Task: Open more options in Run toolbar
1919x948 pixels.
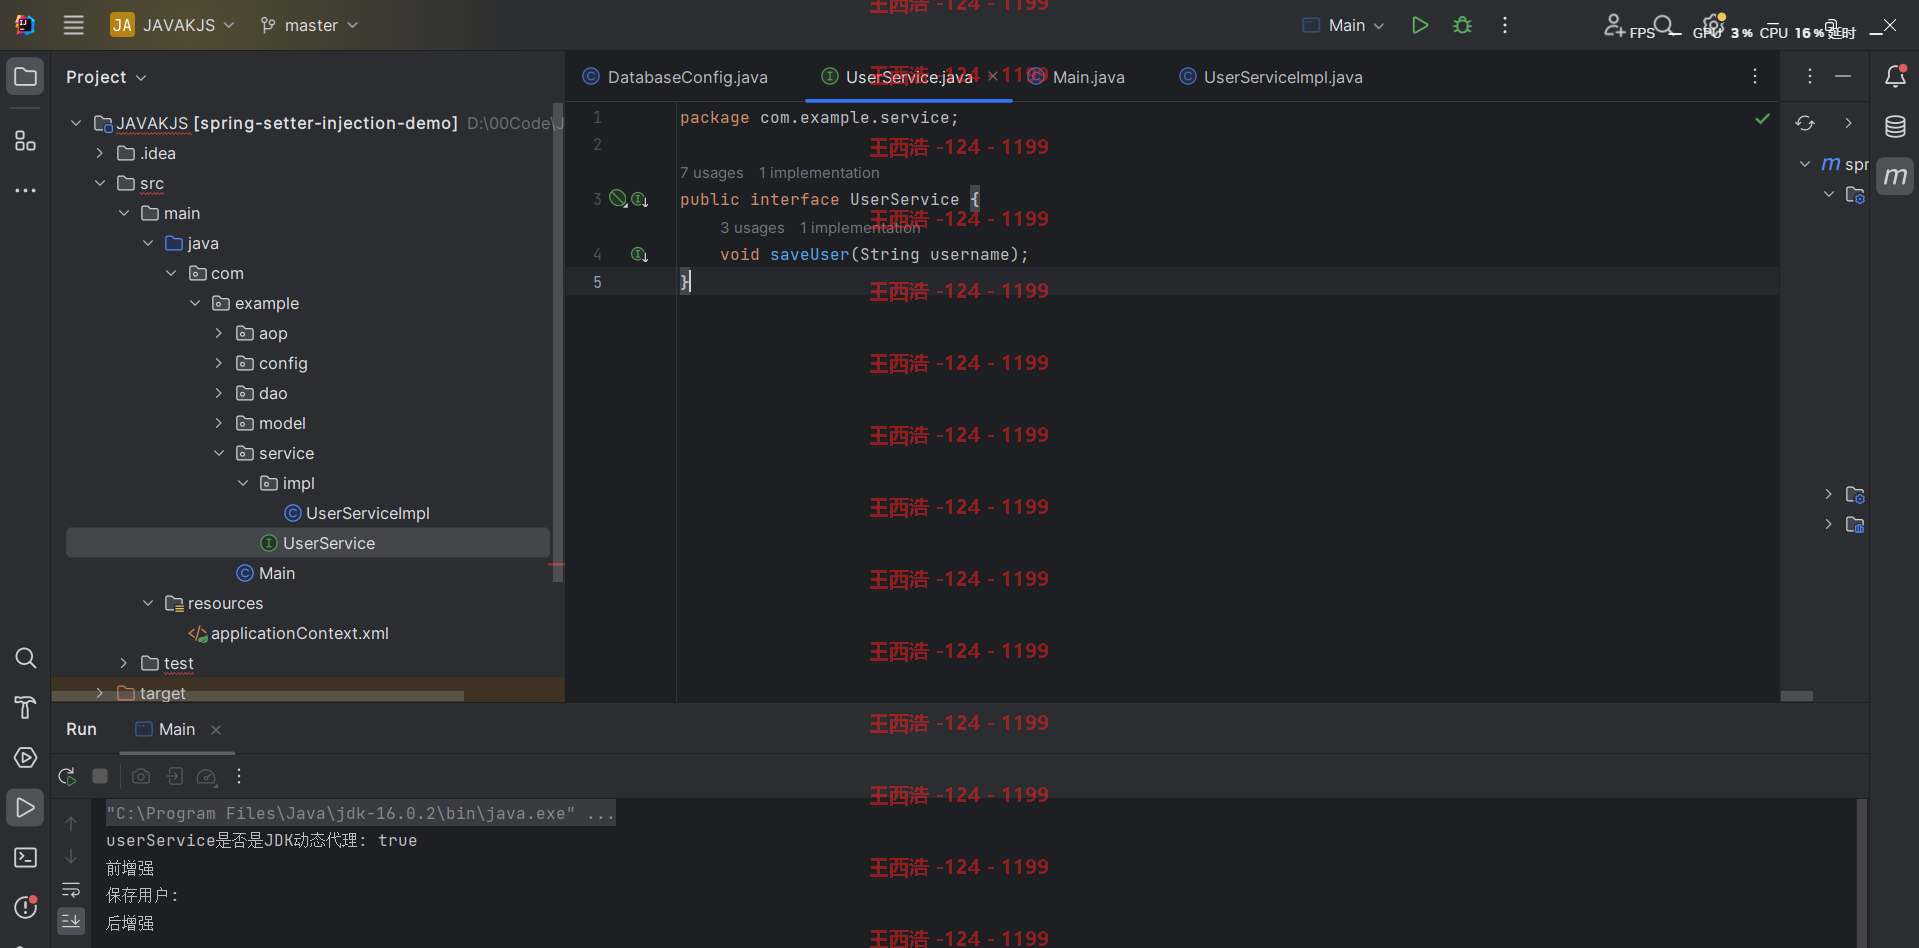Action: click(239, 776)
